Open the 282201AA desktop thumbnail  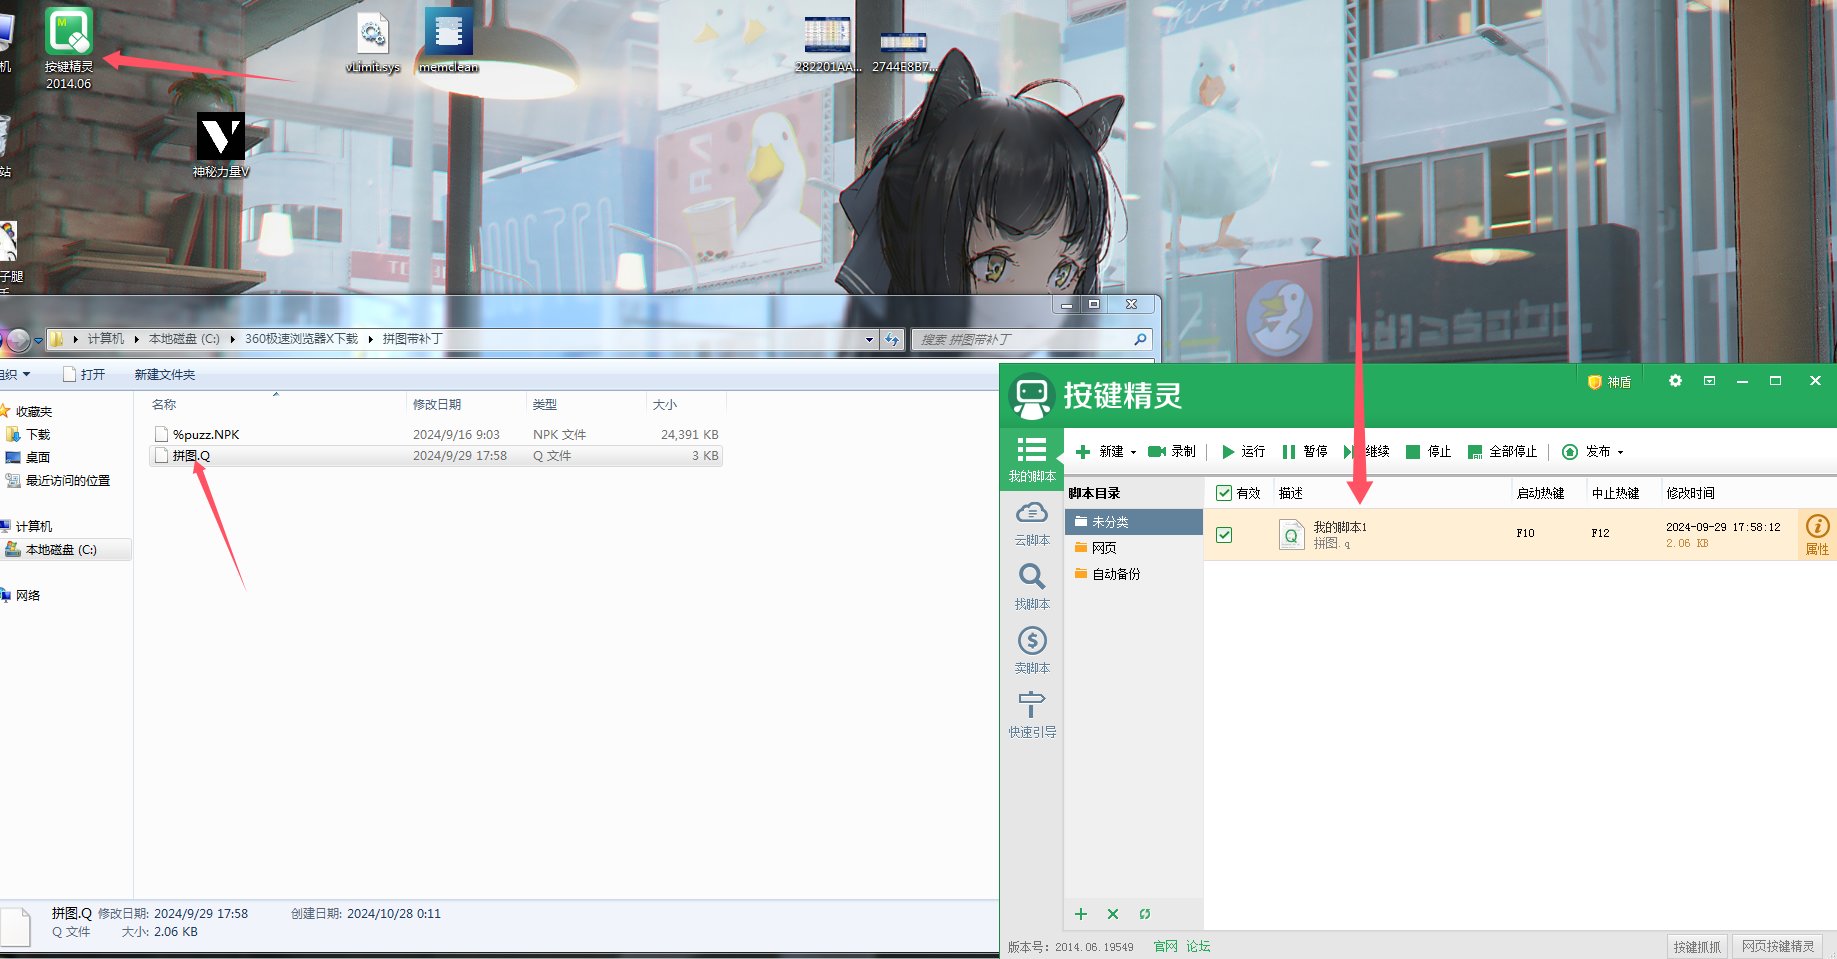828,45
